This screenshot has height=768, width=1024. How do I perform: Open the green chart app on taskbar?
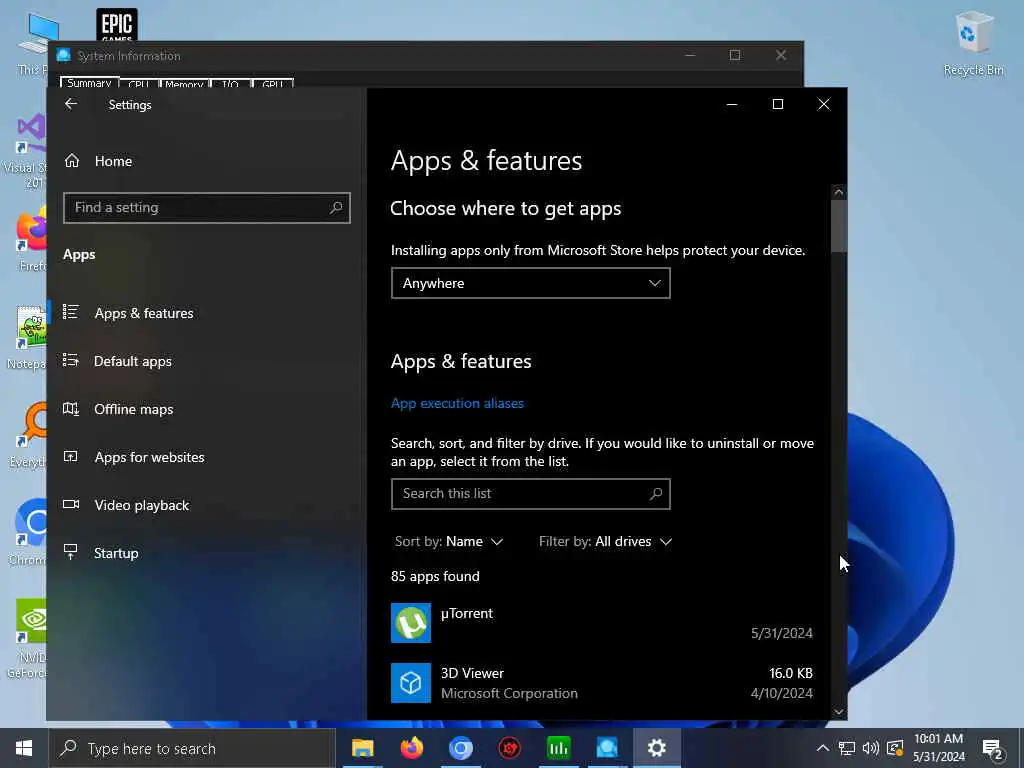pos(558,748)
